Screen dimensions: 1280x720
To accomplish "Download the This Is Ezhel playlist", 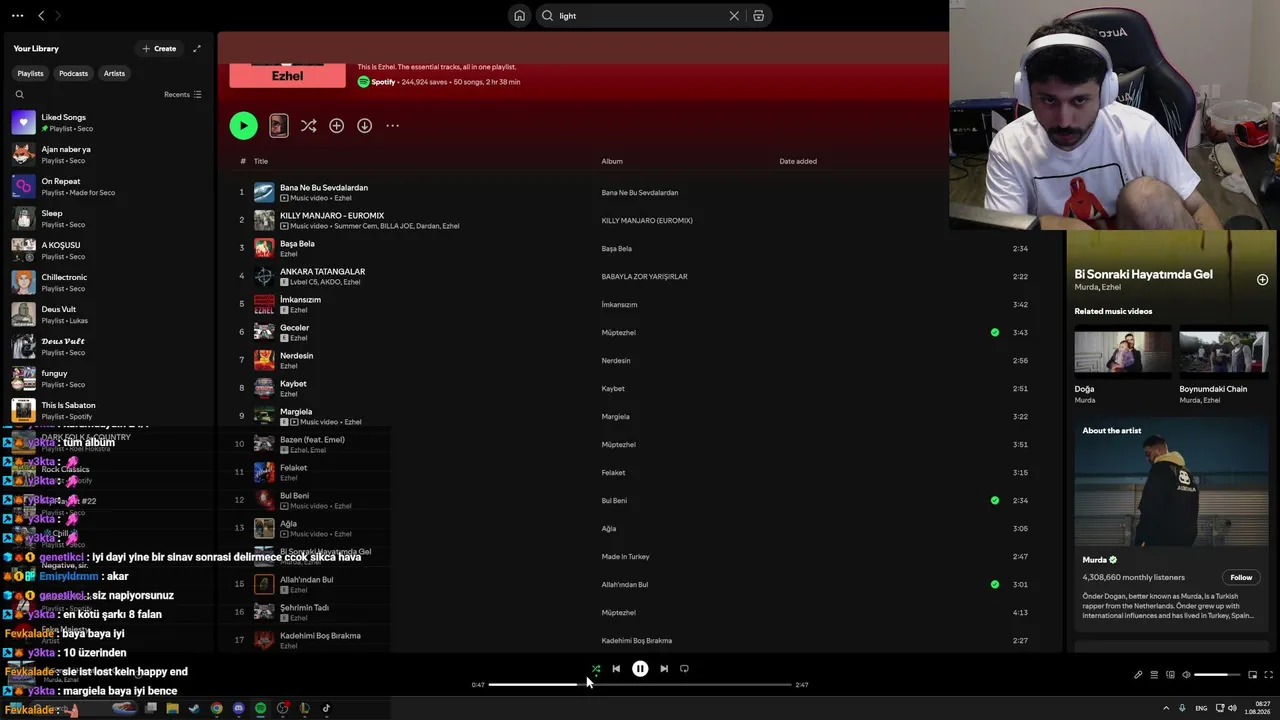I will 365,126.
